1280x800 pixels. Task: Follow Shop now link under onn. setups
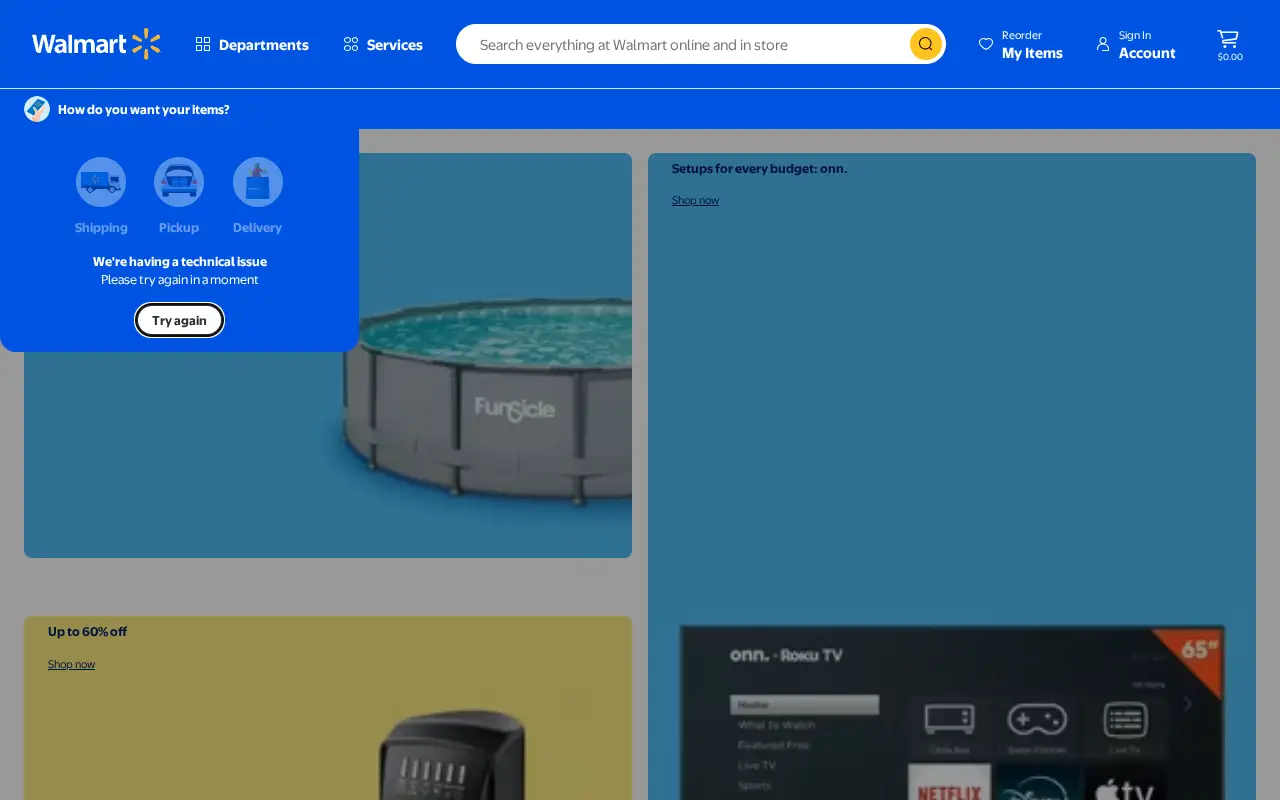pos(695,200)
